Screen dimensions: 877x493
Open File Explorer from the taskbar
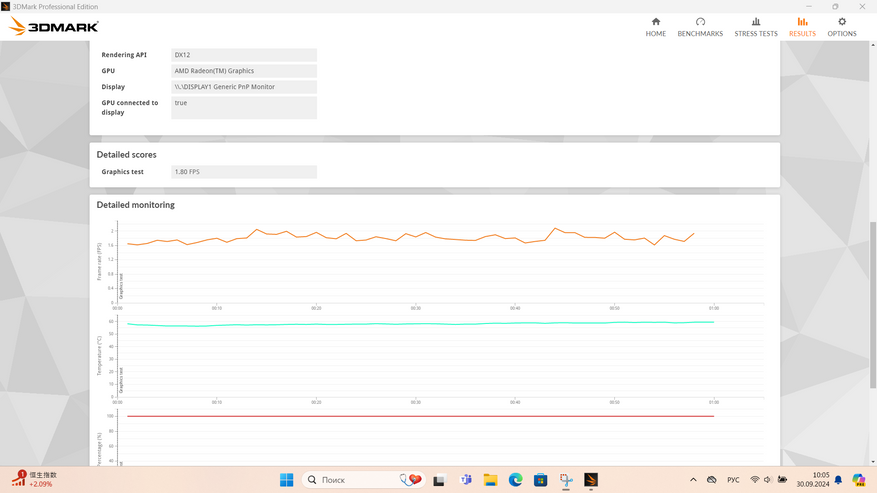click(491, 480)
